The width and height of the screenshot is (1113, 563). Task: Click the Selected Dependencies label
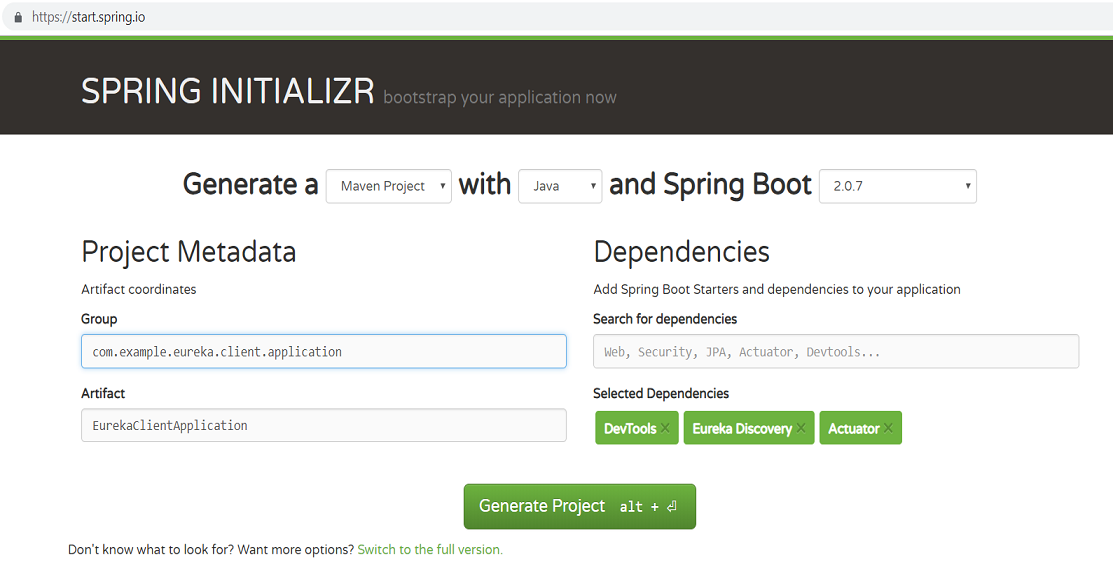point(661,393)
